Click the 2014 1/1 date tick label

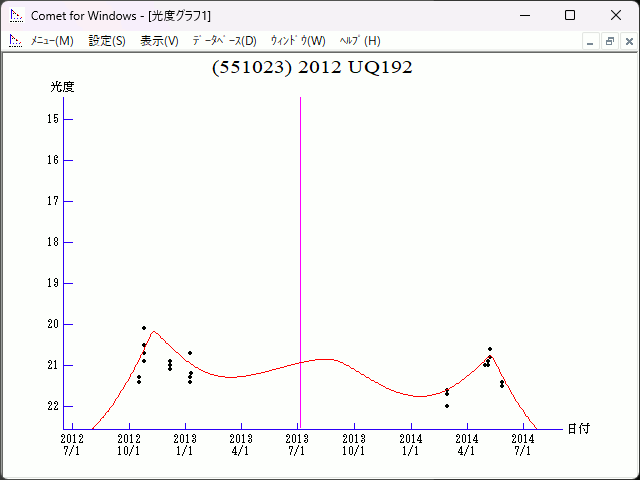pyautogui.click(x=411, y=445)
